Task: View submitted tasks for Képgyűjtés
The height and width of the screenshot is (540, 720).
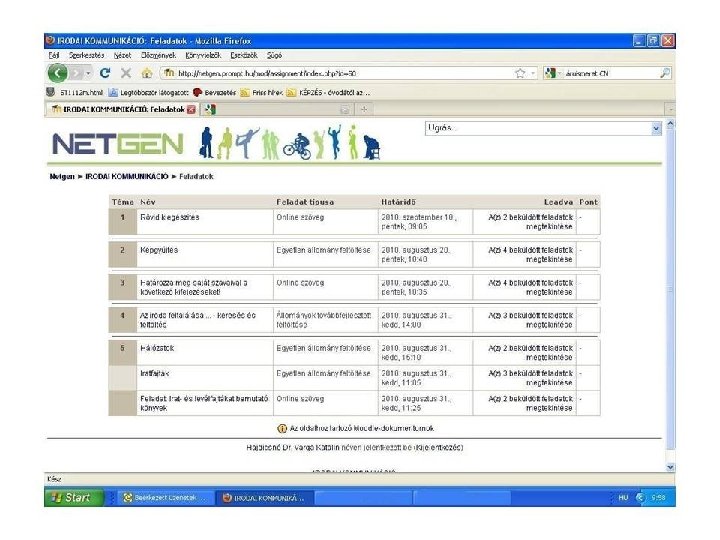Action: 530,255
